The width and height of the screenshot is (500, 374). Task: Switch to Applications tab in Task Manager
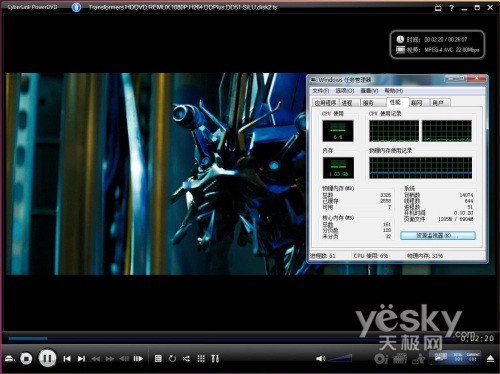[x=326, y=103]
